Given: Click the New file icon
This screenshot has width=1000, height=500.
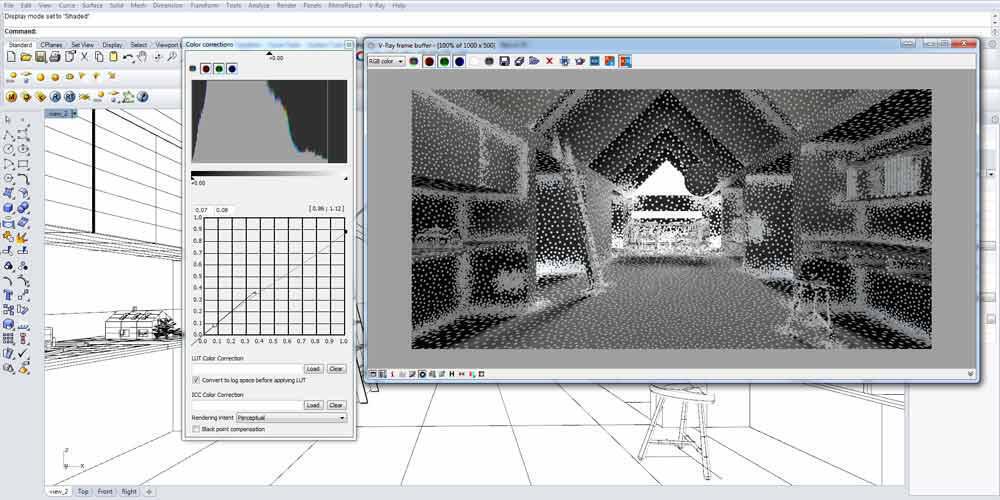Looking at the screenshot, I should click(11, 57).
